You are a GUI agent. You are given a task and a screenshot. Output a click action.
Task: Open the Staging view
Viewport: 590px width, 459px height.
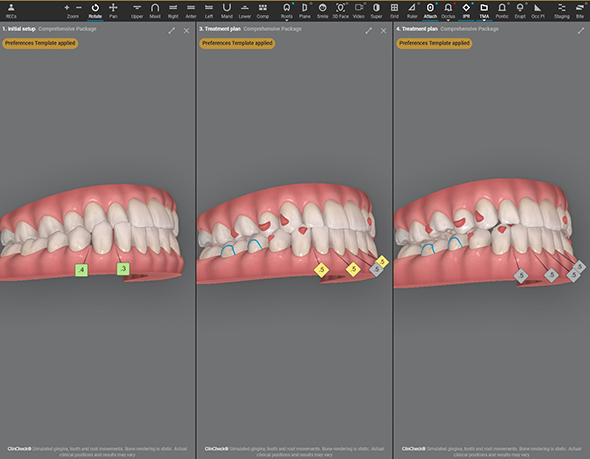pos(561,11)
